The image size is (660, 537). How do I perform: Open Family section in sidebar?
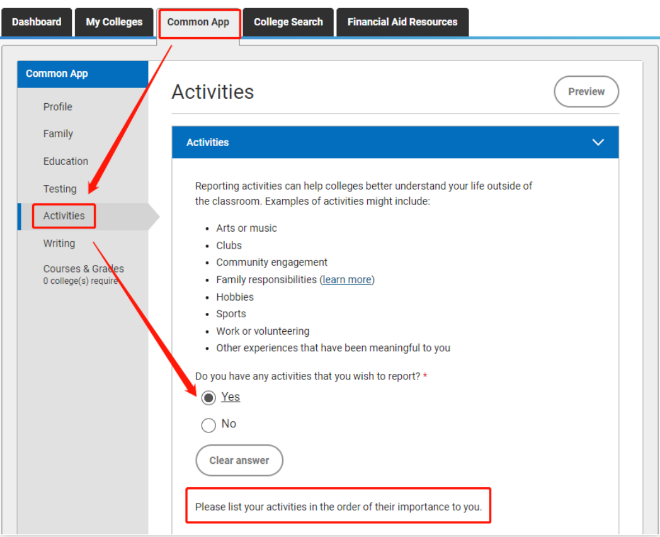58,134
